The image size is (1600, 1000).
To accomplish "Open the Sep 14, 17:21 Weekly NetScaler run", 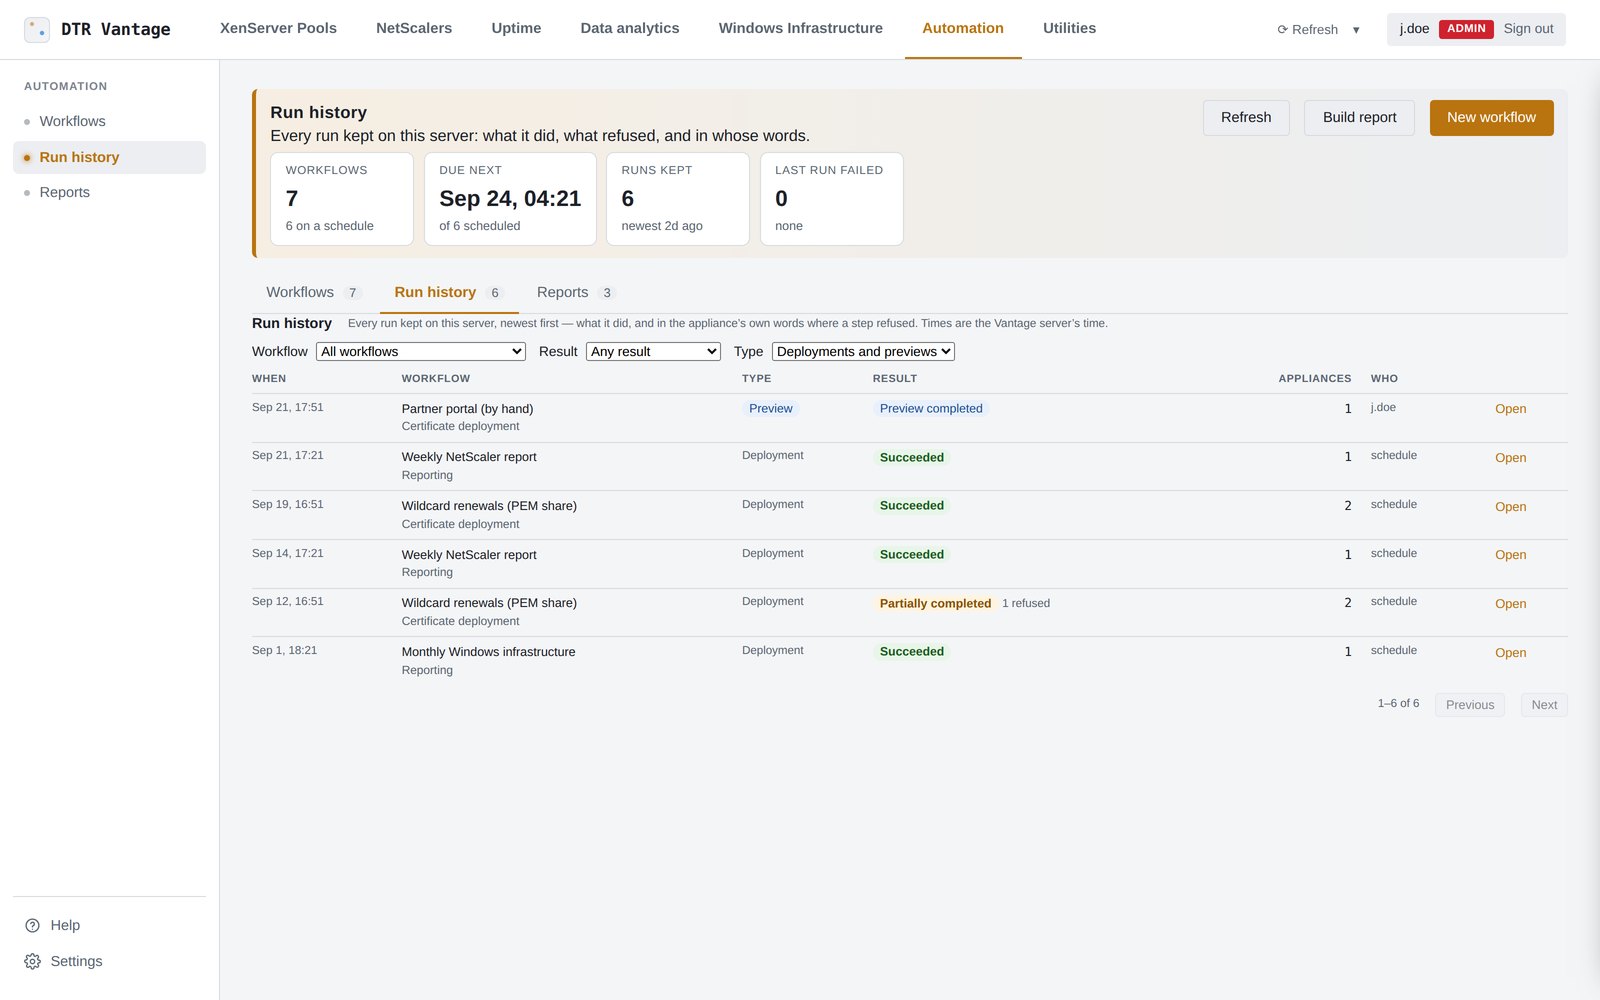I will point(1510,555).
